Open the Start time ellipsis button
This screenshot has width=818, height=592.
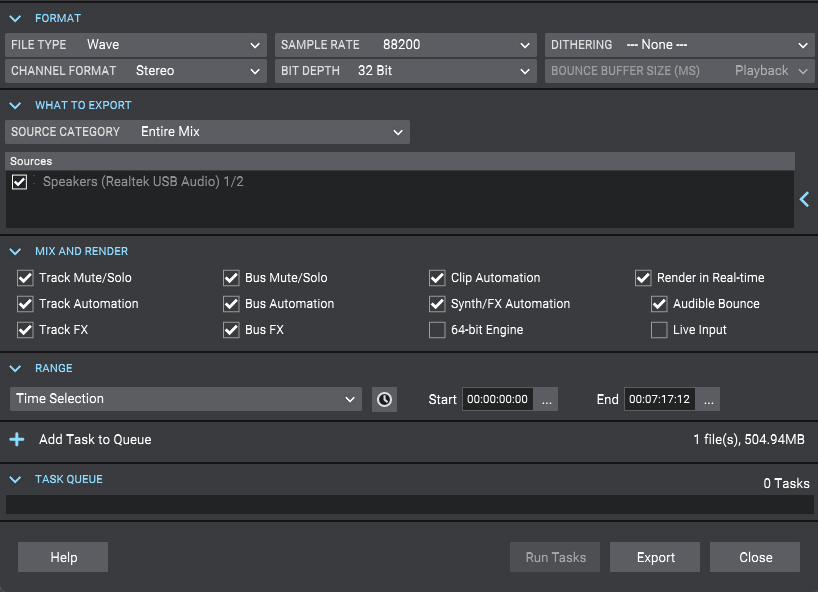tap(546, 399)
